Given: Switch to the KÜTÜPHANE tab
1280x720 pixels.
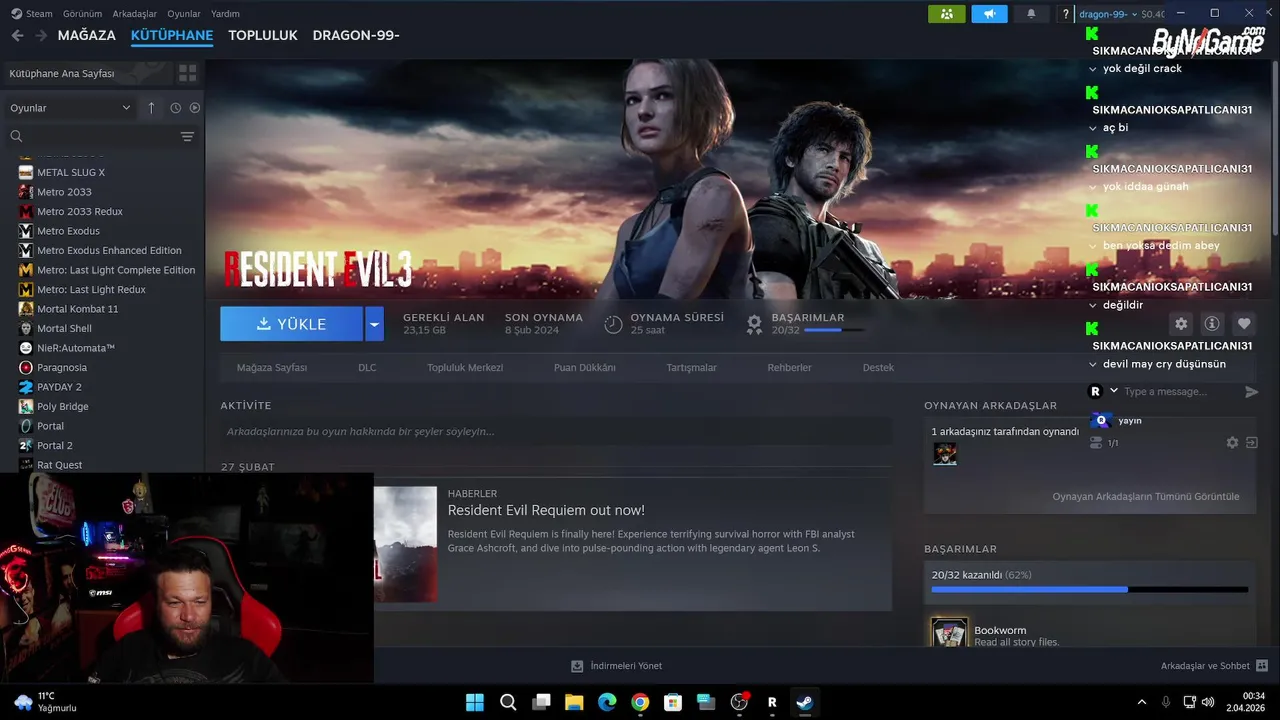Looking at the screenshot, I should [172, 35].
